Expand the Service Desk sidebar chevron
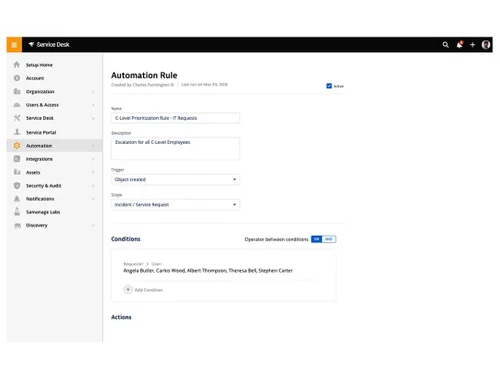Screen dimensions: 500x375 point(93,118)
